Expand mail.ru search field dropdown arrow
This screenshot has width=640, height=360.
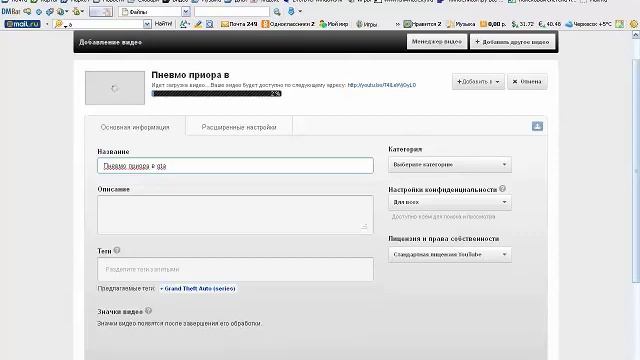pyautogui.click(x=147, y=24)
